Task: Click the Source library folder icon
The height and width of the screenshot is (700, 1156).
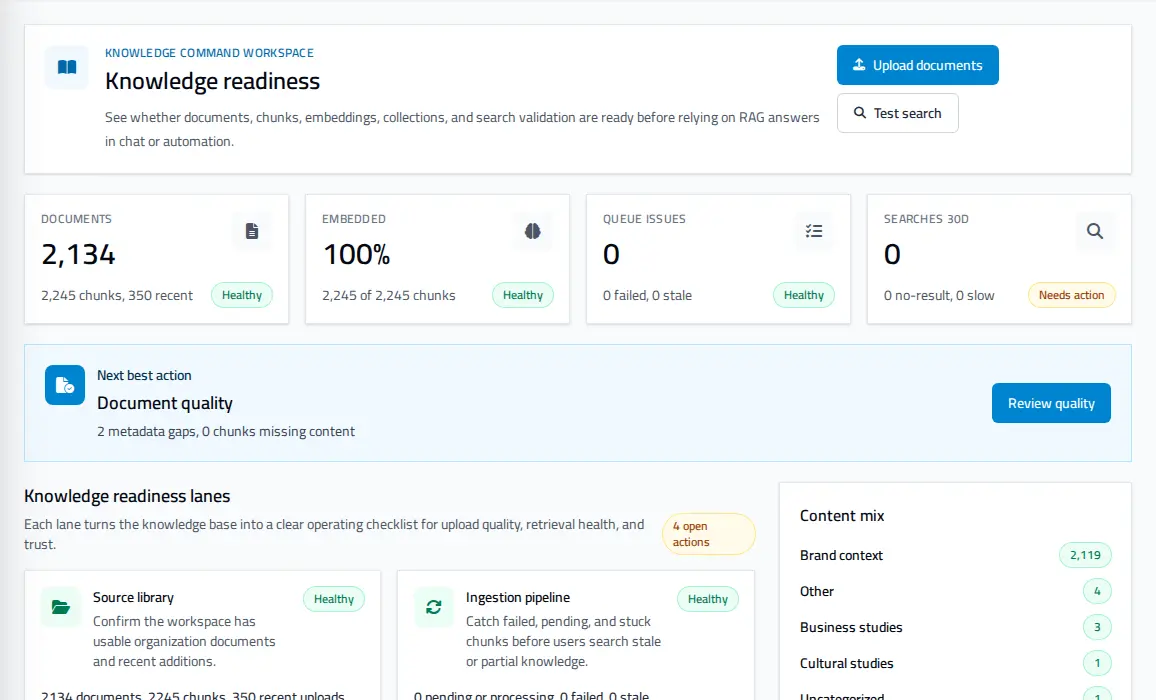Action: click(x=60, y=607)
